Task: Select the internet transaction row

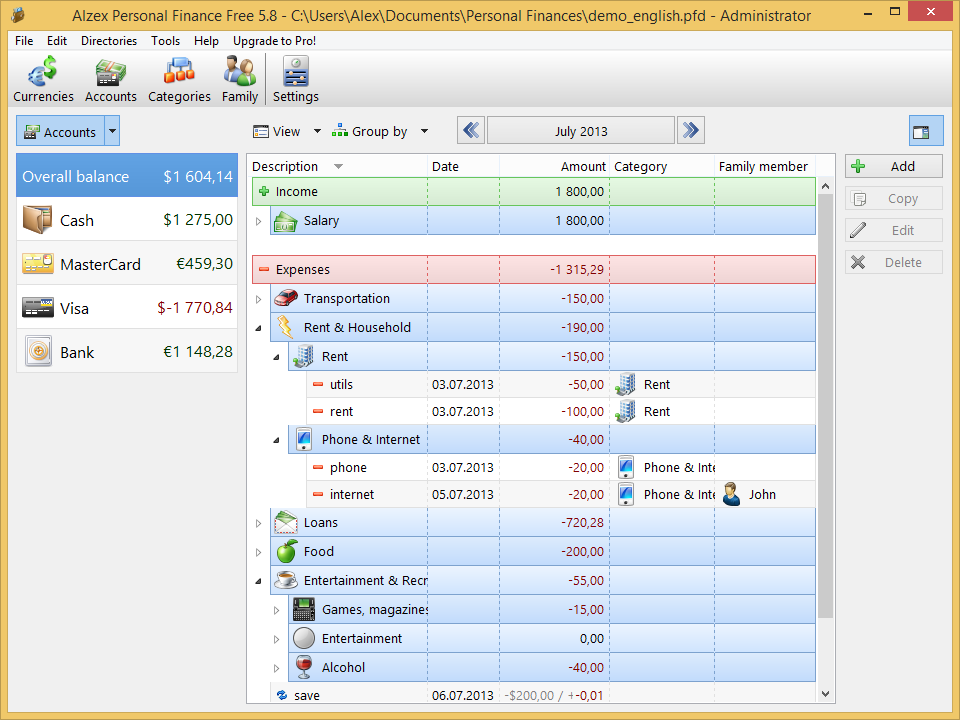Action: pyautogui.click(x=561, y=494)
